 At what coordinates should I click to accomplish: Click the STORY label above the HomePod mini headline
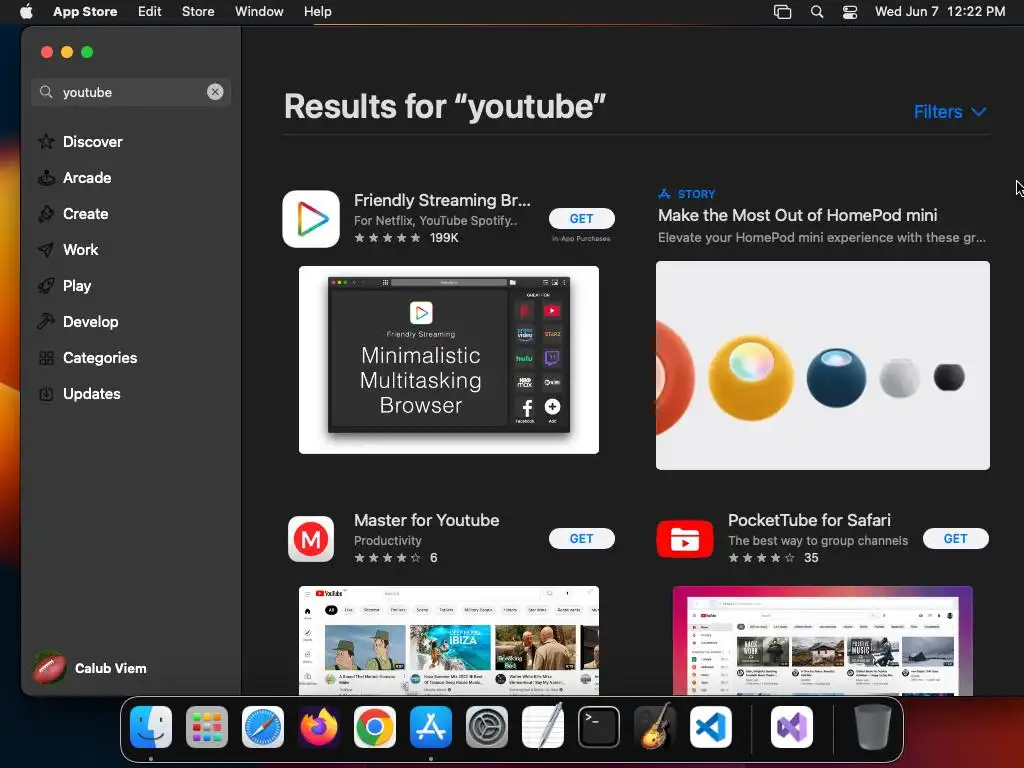pyautogui.click(x=696, y=194)
